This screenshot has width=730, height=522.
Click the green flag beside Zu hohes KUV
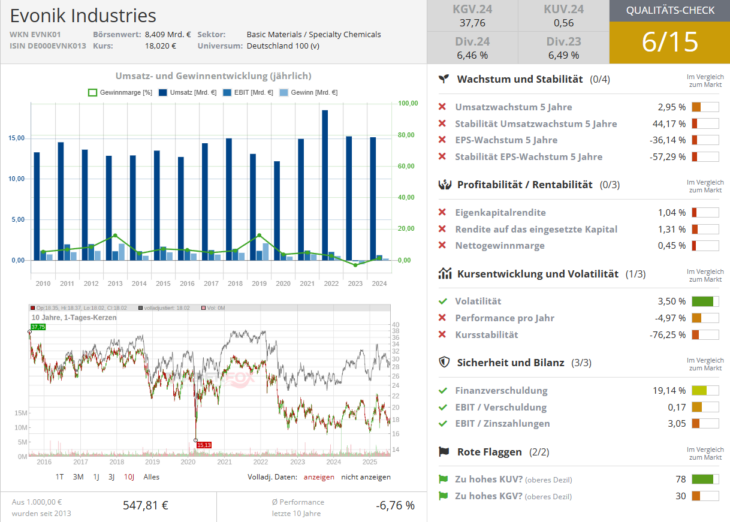click(443, 479)
